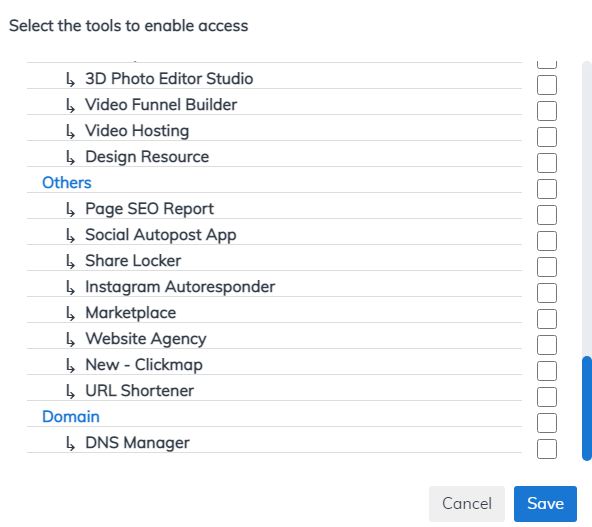Cancel the tool access dialog
Image resolution: width=592 pixels, height=527 pixels.
click(x=467, y=504)
